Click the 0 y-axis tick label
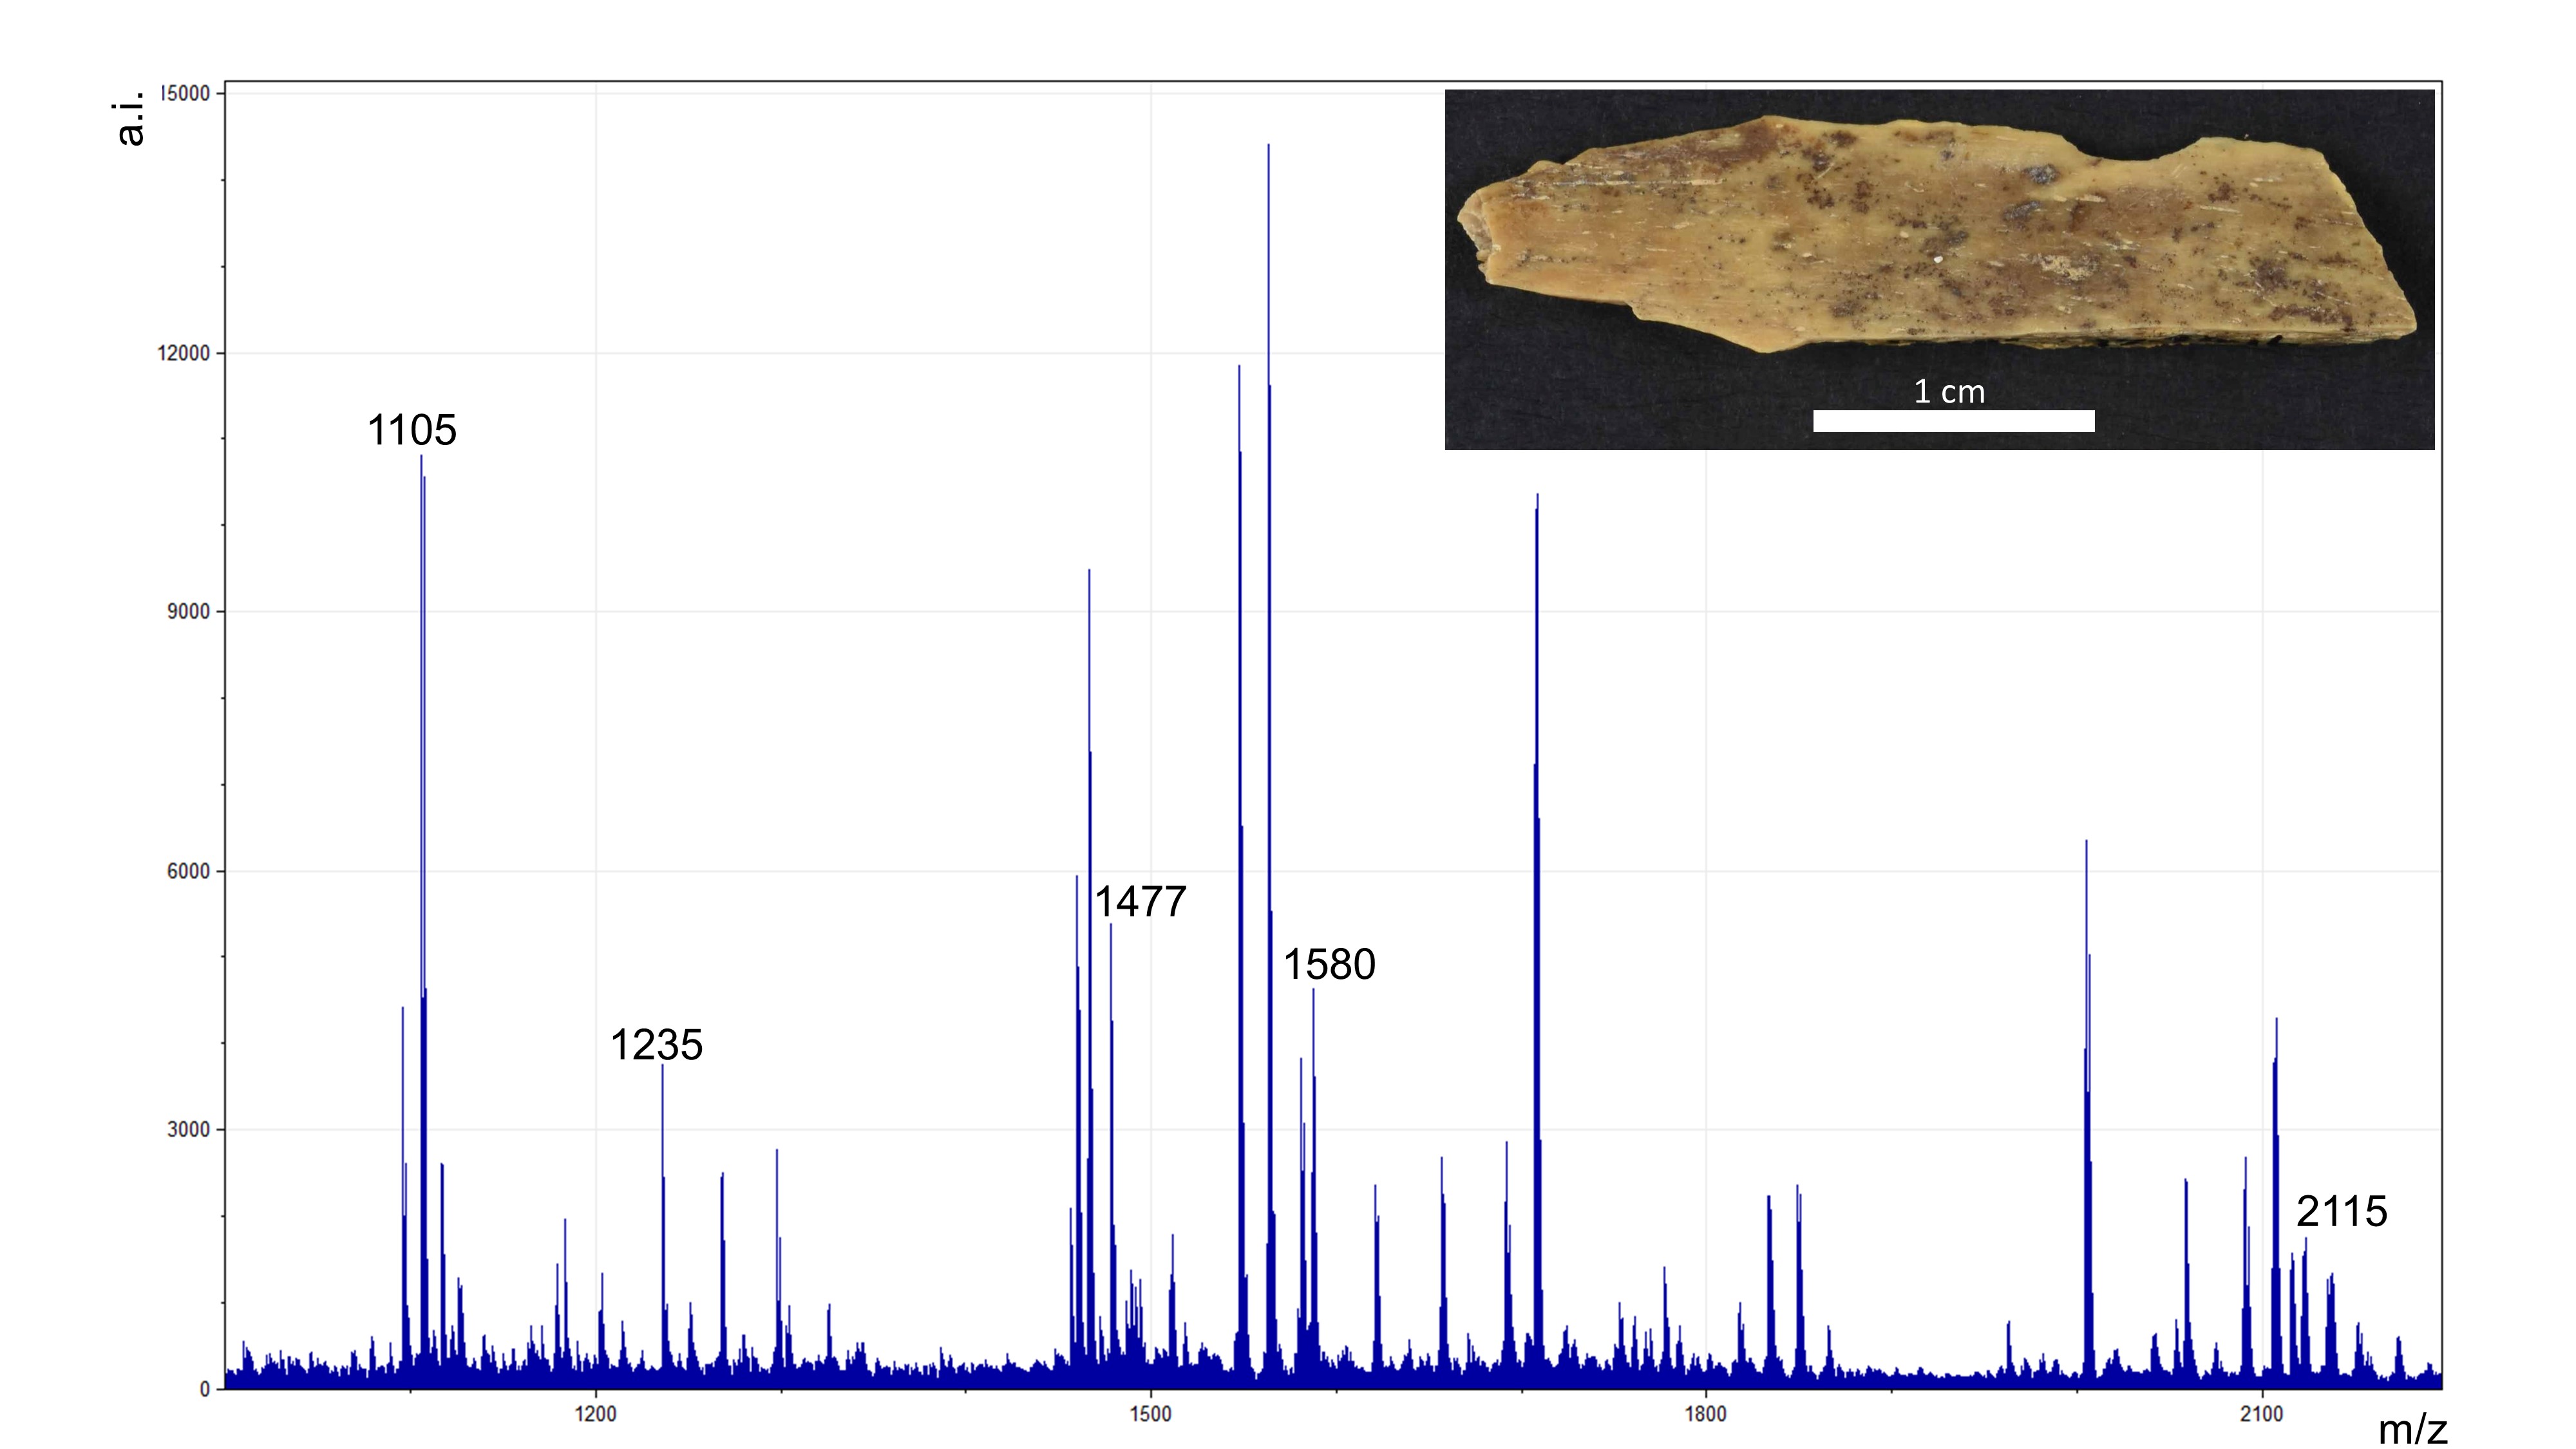The image size is (2576, 1449). (x=205, y=1389)
